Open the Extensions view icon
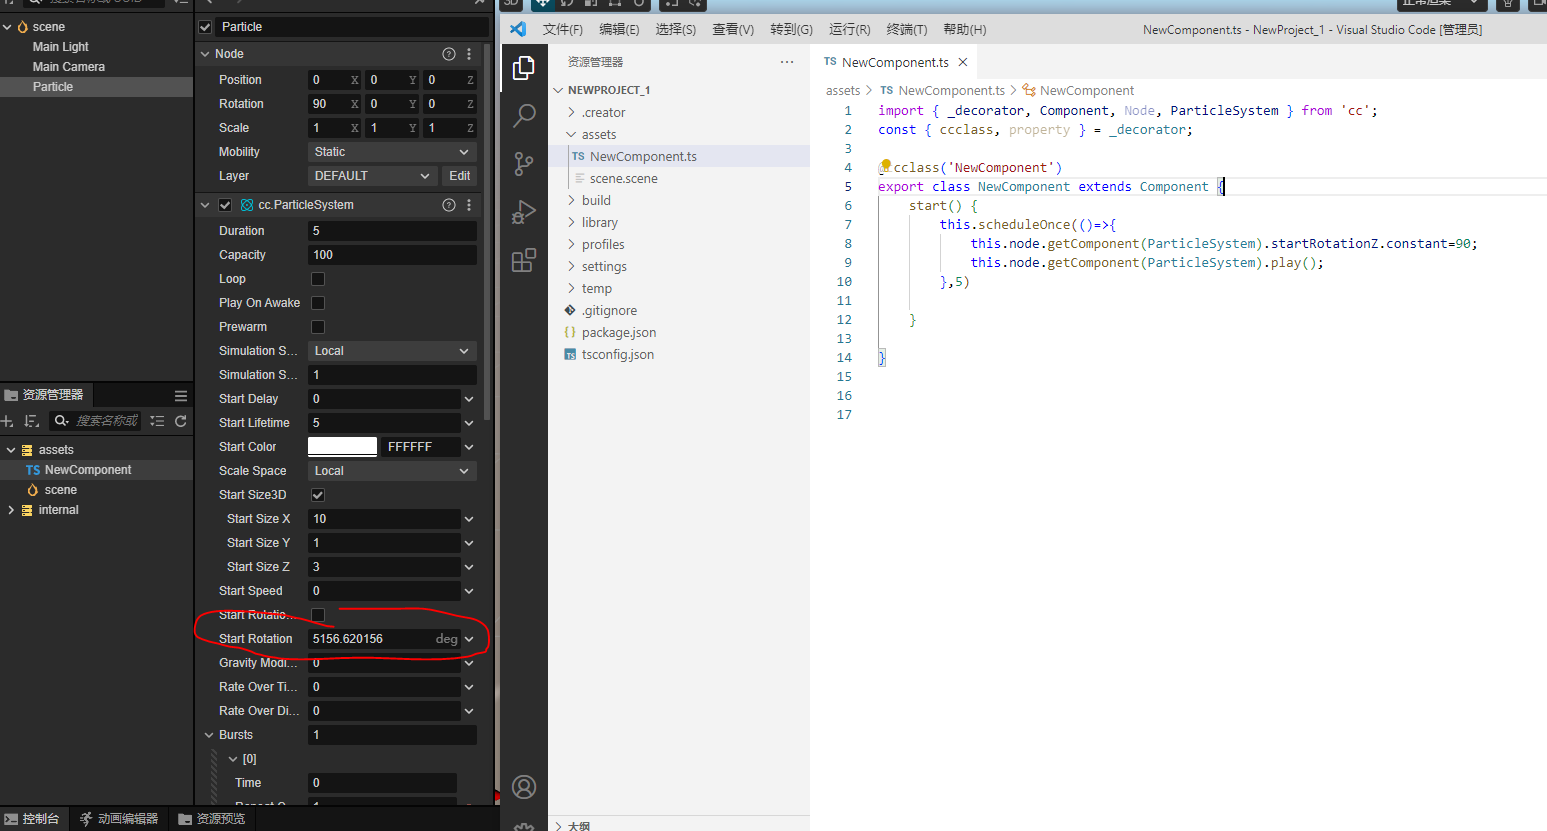 [x=523, y=261]
